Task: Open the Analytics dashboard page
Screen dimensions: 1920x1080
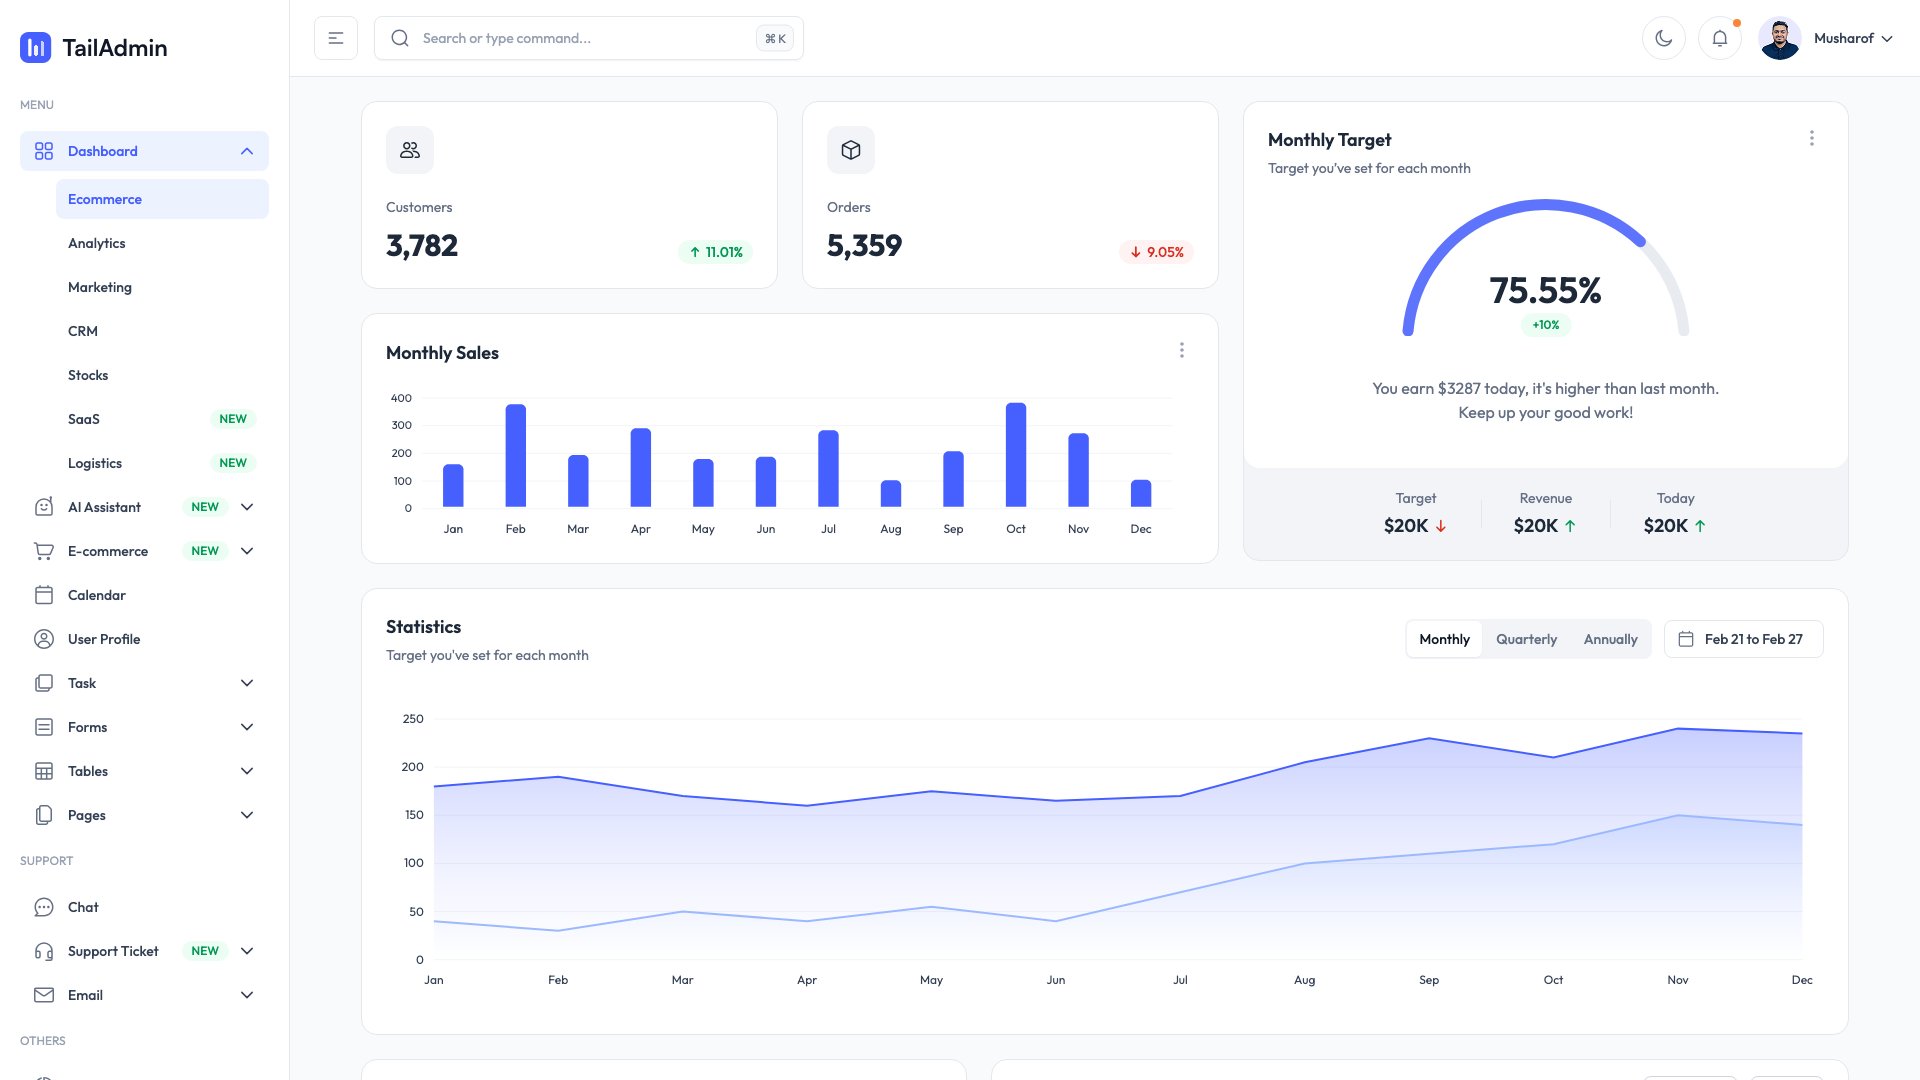Action: pos(97,243)
